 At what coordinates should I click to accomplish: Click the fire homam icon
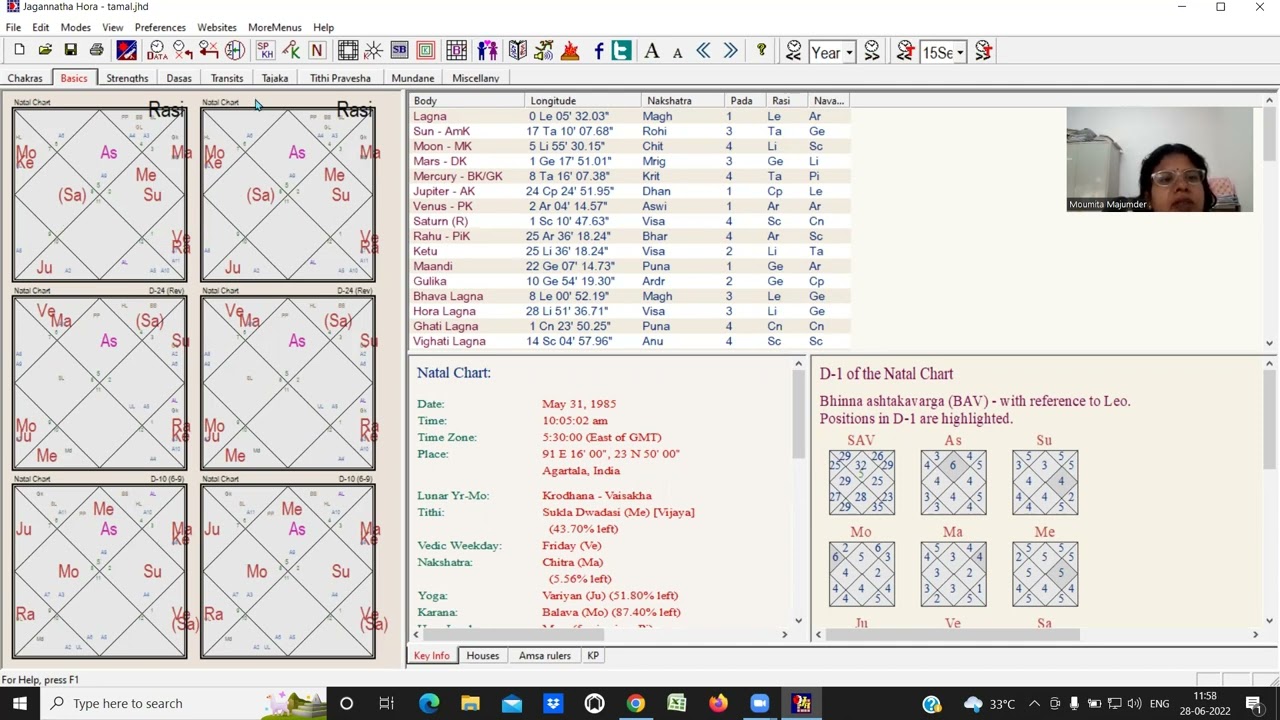569,51
